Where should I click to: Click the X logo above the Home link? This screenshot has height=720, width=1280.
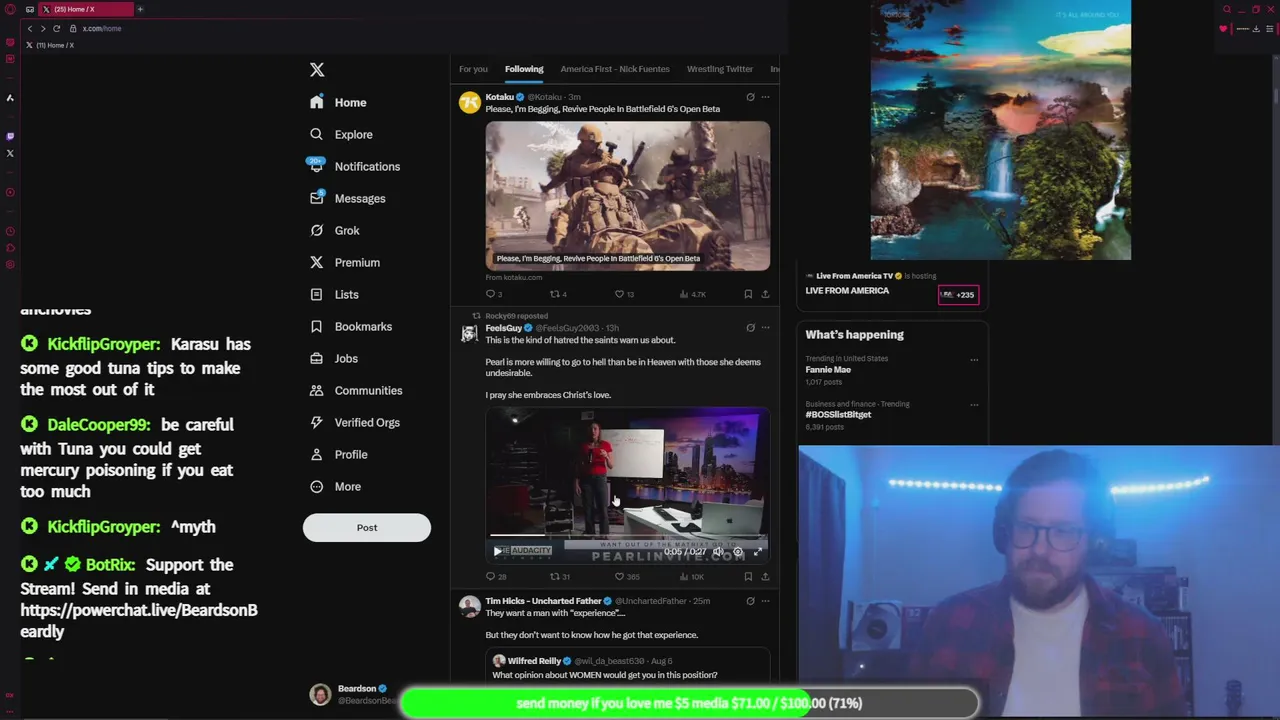317,70
